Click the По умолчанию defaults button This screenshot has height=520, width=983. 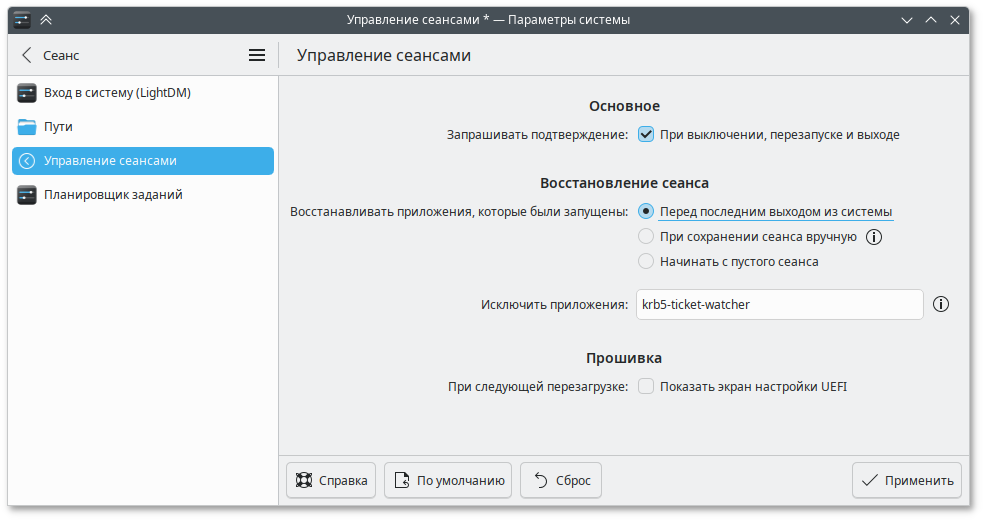pyautogui.click(x=448, y=480)
